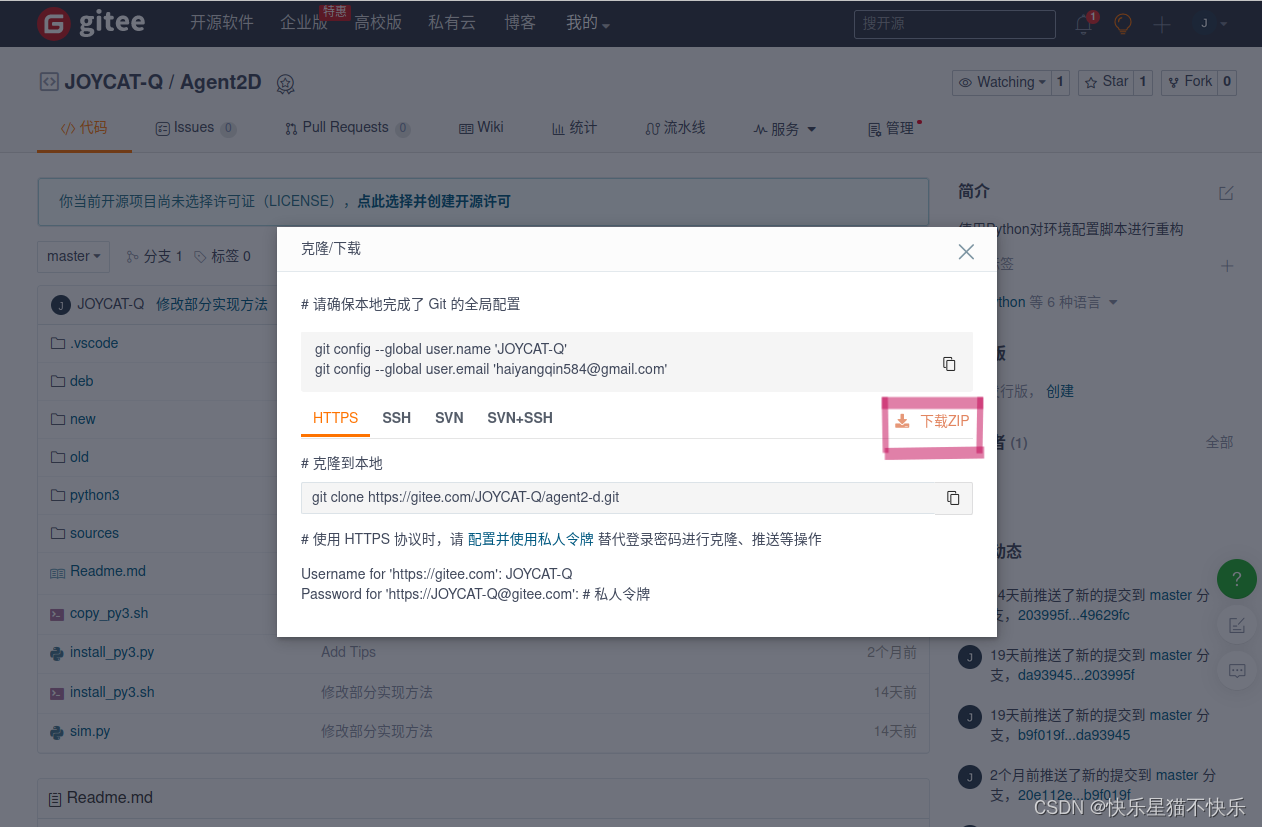1262x827 pixels.
Task: Click 点此选择并创建开源许可 link
Action: click(434, 201)
